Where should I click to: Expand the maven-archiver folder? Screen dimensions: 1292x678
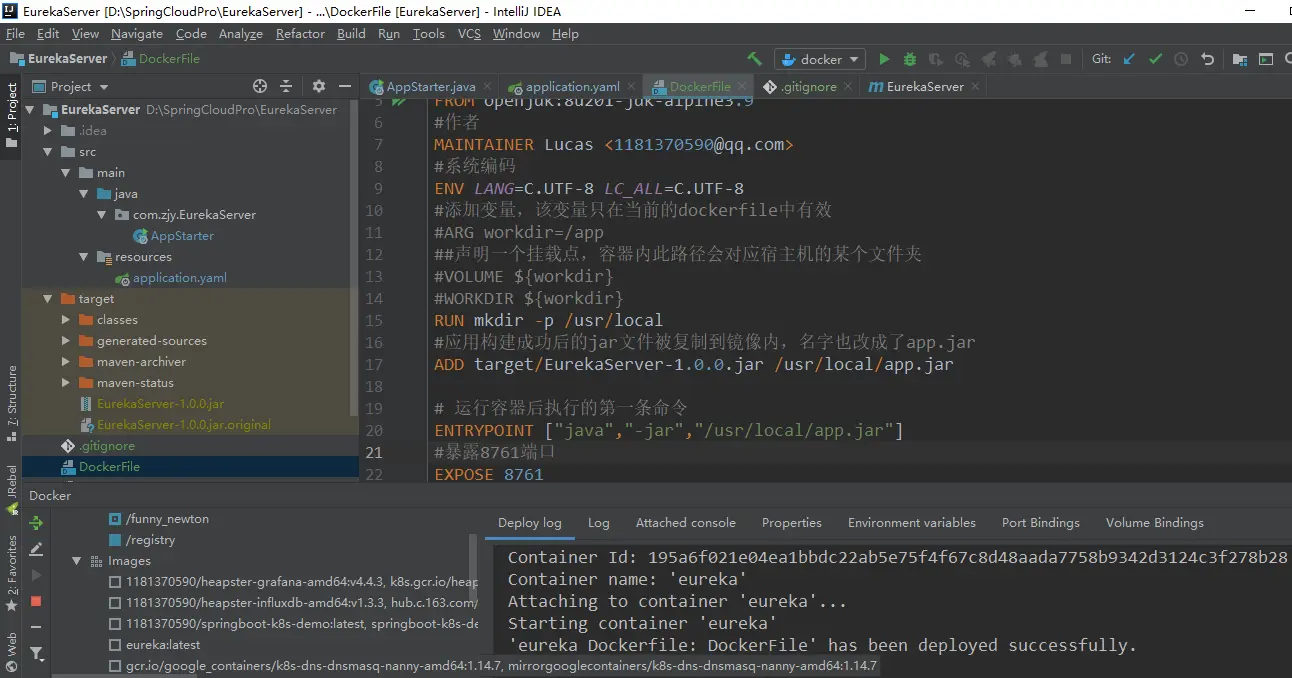[66, 362]
